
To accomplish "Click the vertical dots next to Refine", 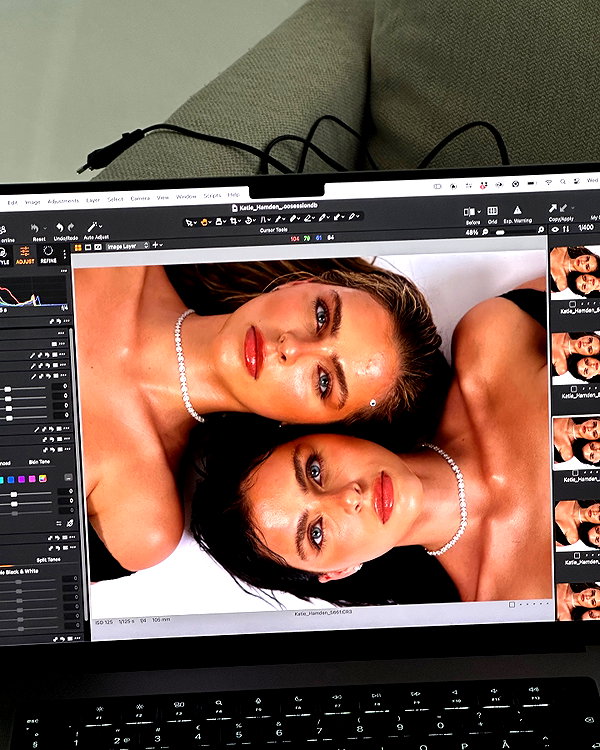I will (65, 254).
